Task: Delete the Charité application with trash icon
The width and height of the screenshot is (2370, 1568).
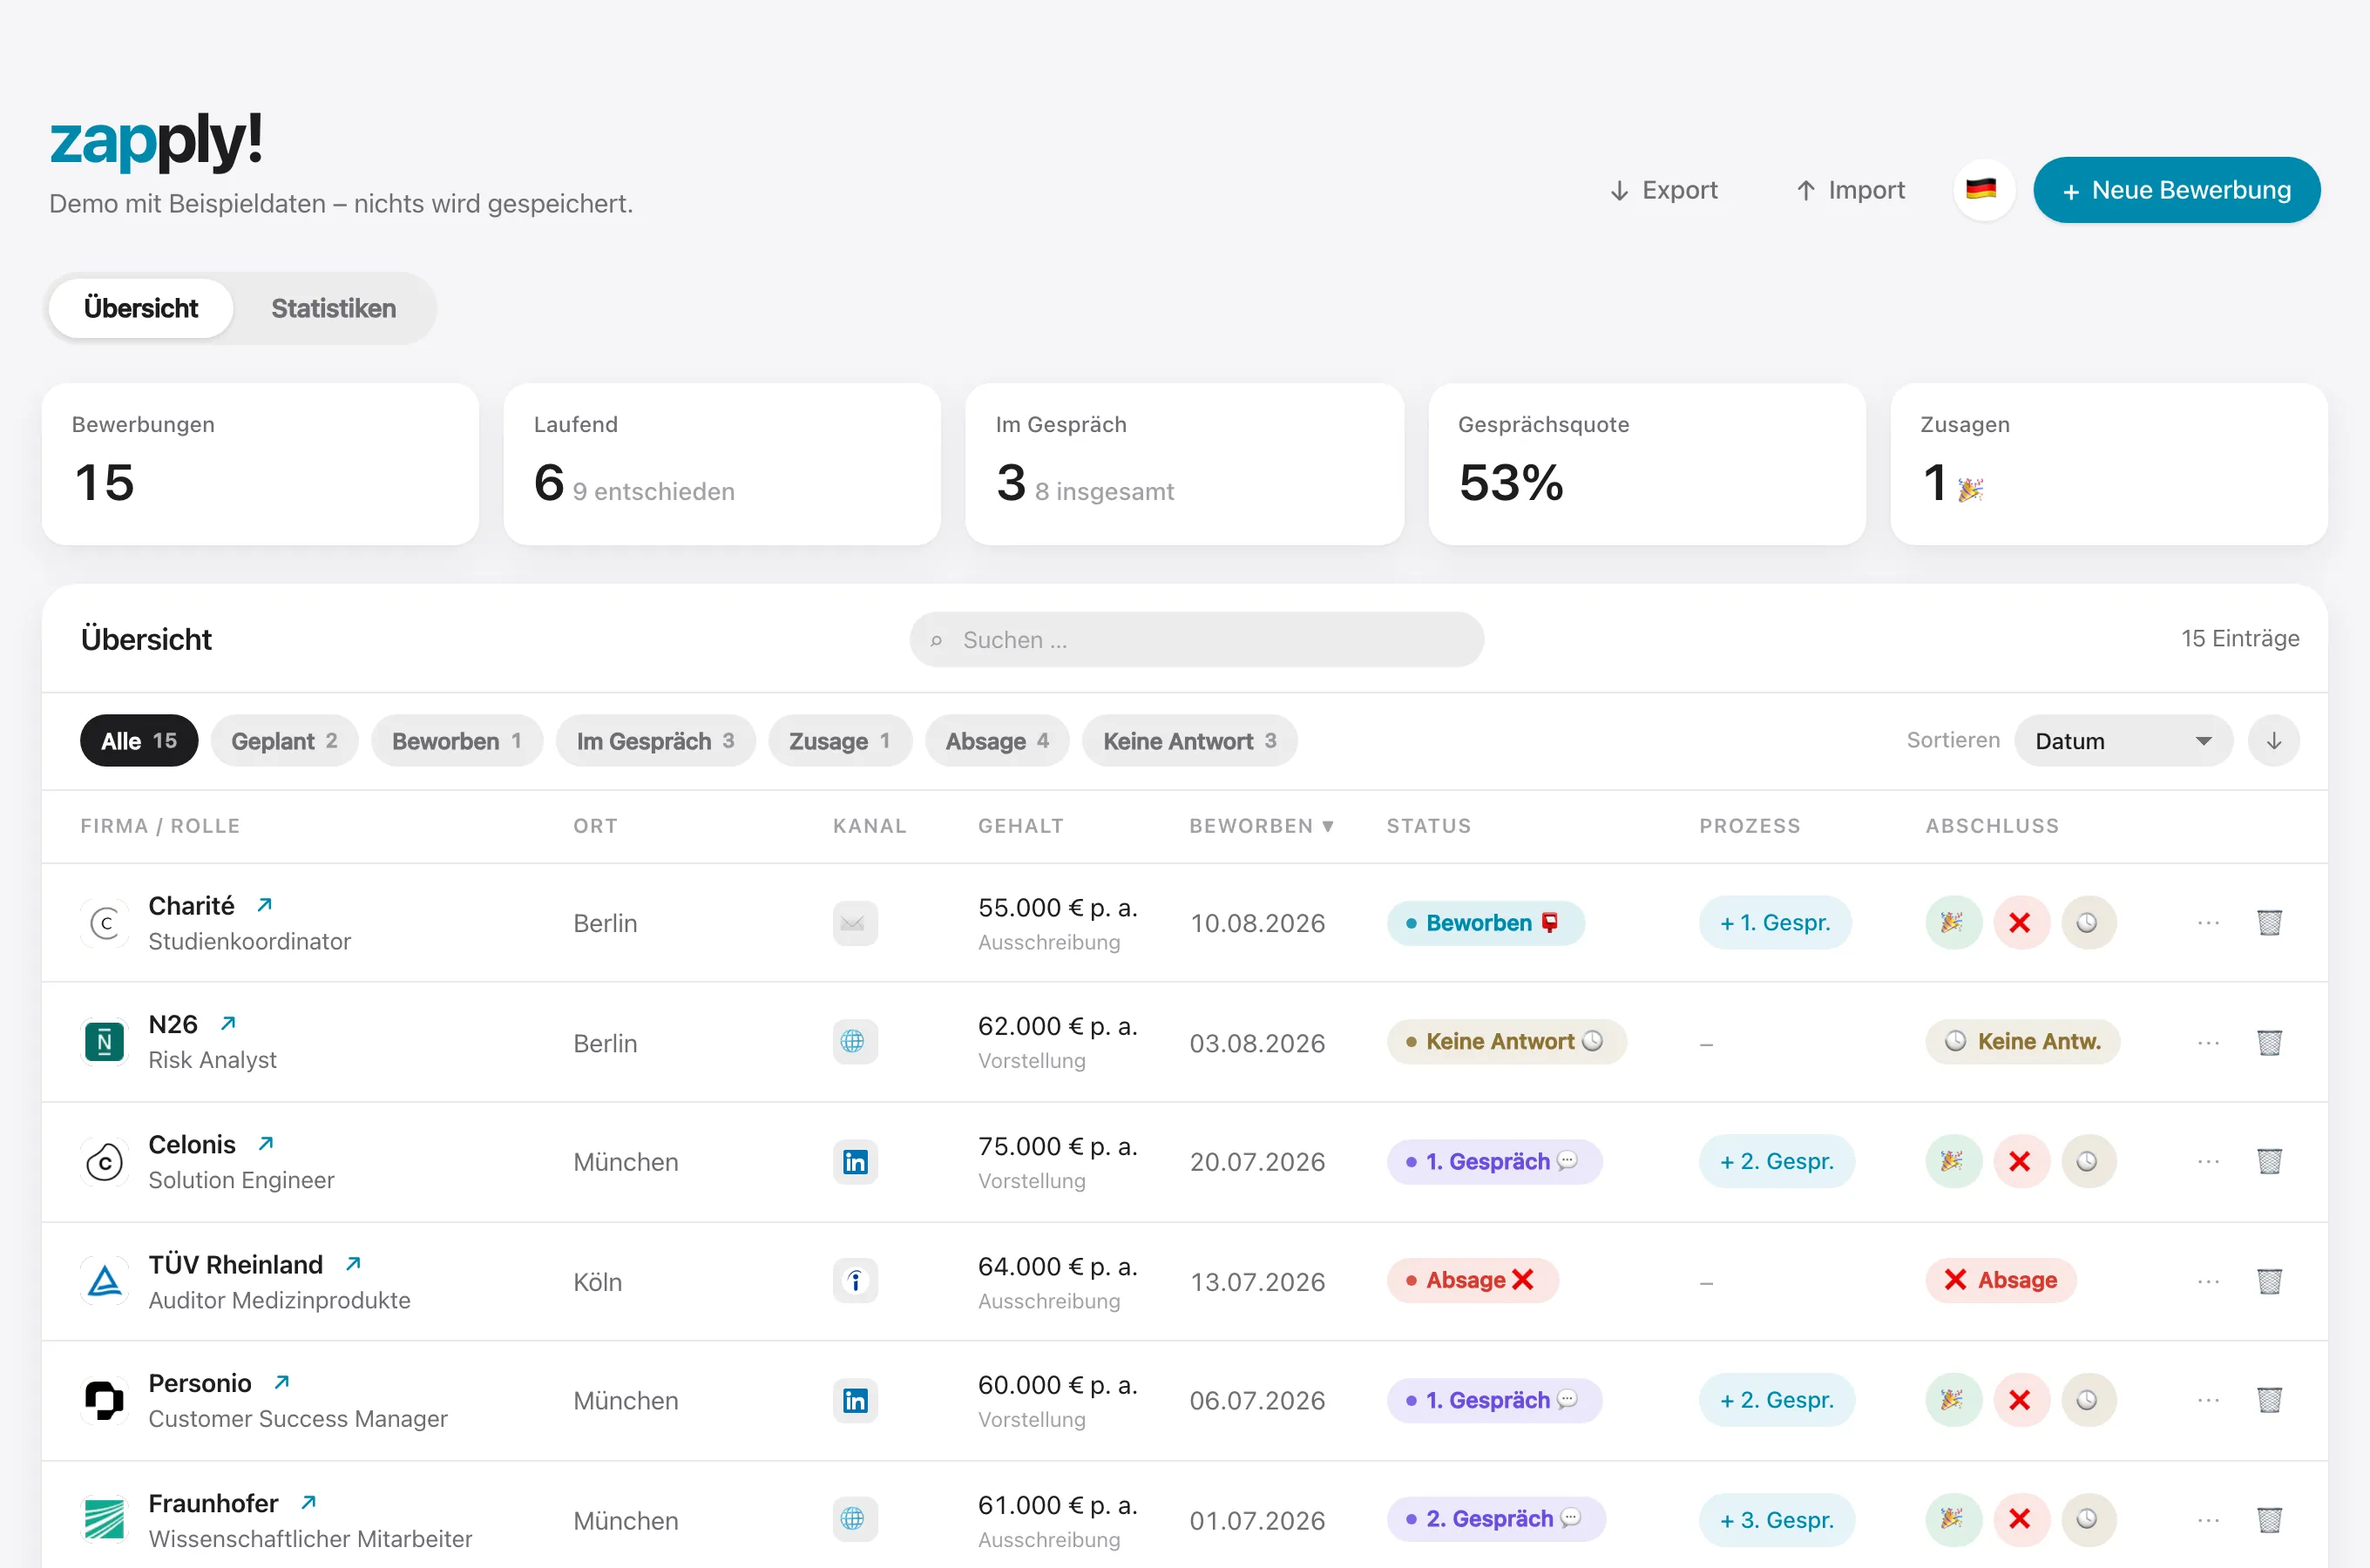Action: [x=2269, y=922]
